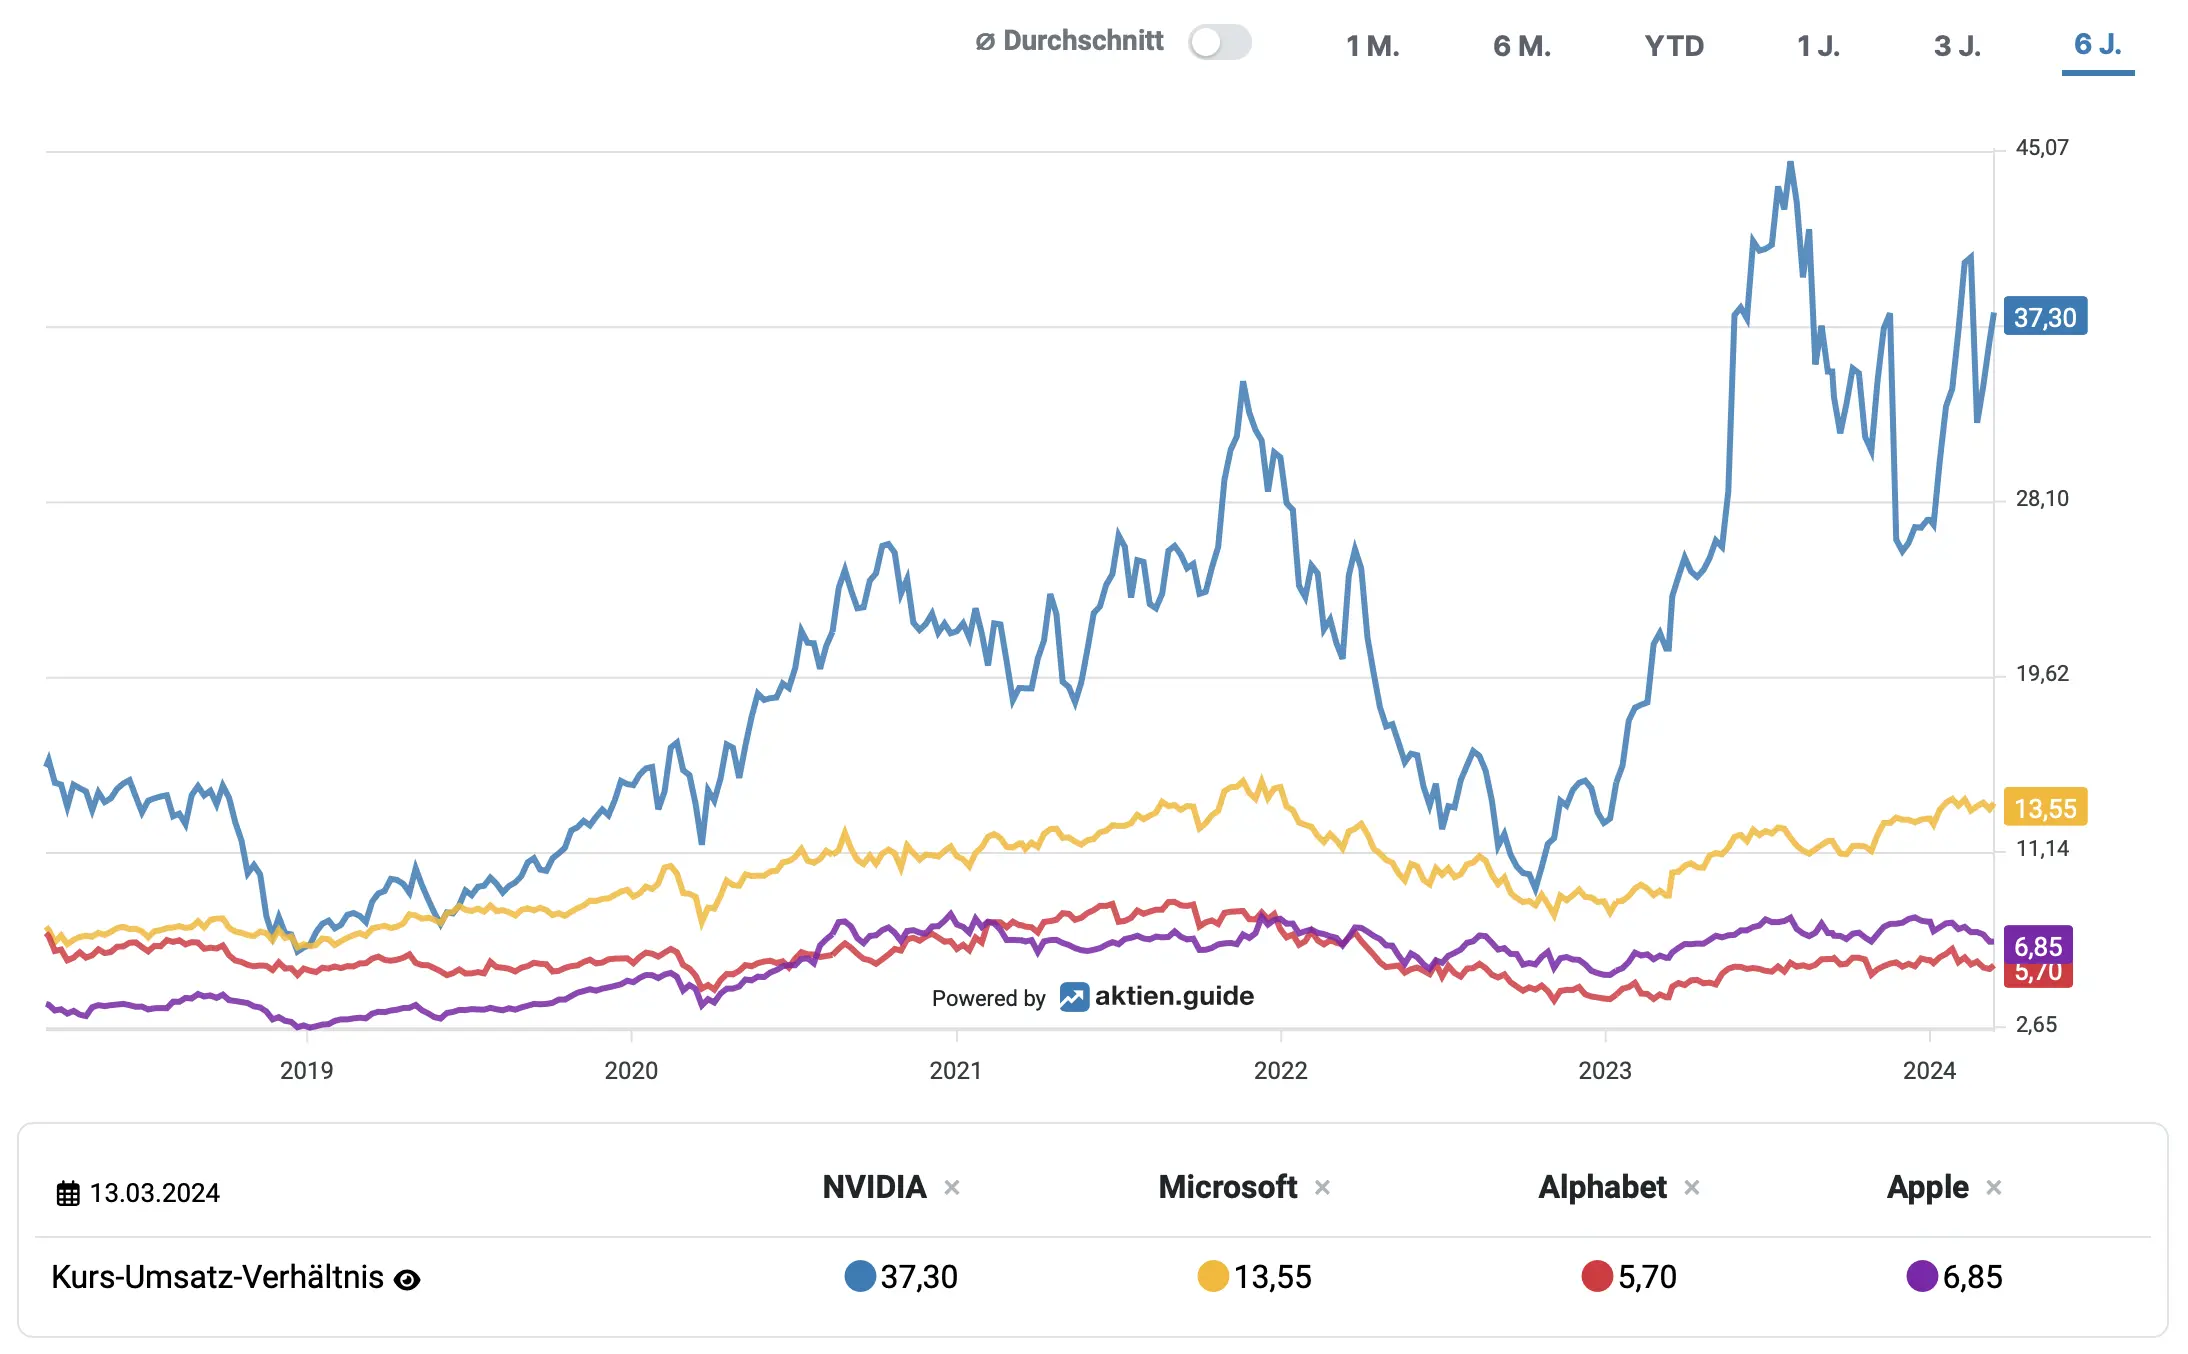
Task: Click the 11,14 y-axis label
Action: click(x=2042, y=849)
